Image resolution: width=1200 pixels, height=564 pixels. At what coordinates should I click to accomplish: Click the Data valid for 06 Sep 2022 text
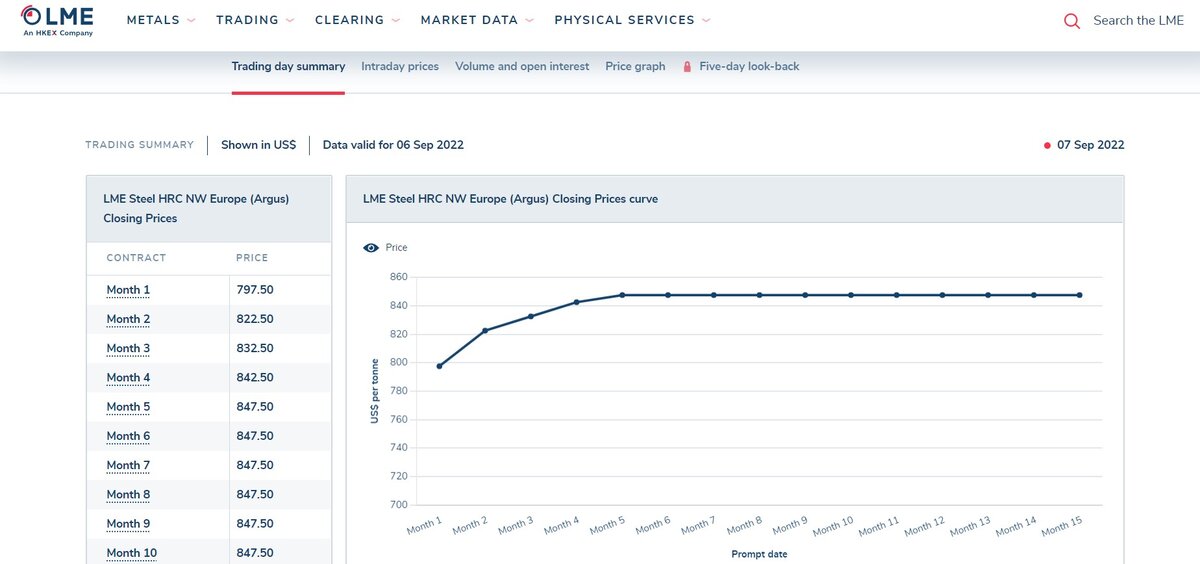[393, 145]
